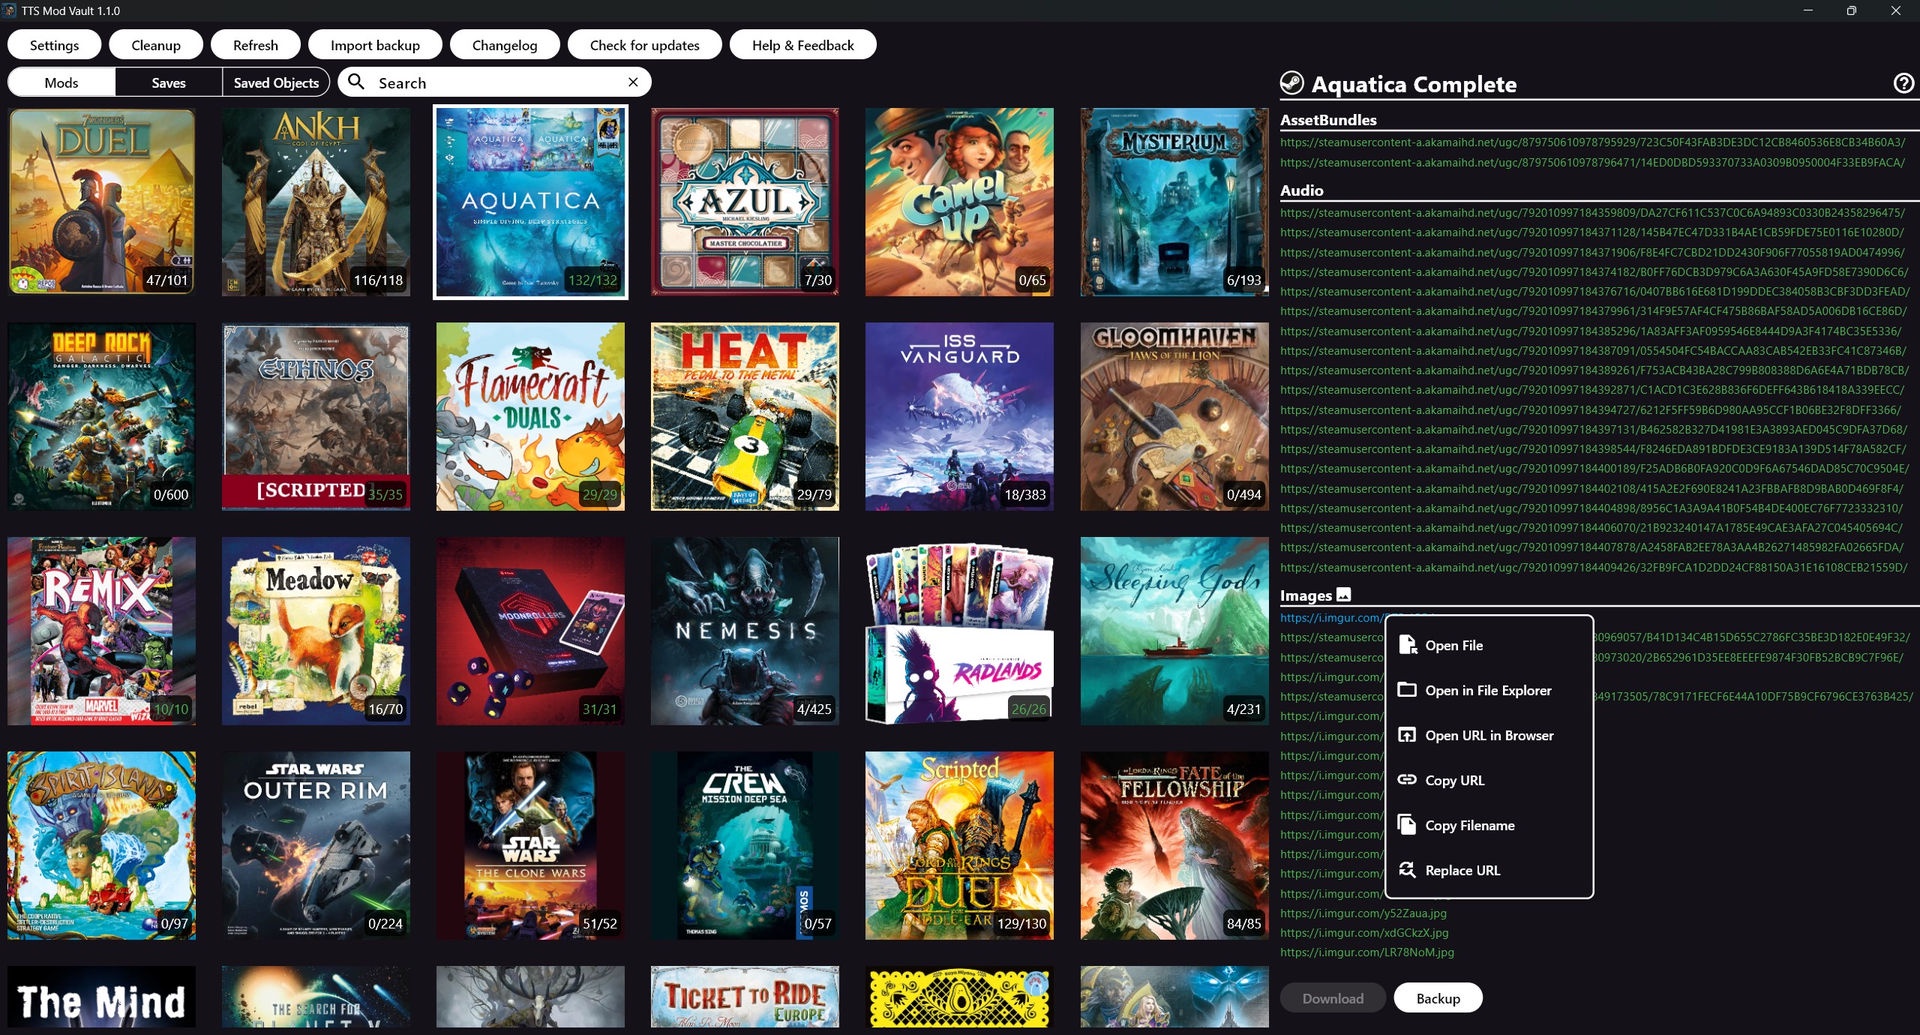Select the Star Wars Outer Rim thumbnail
Viewport: 1920px width, 1035px height.
pos(316,845)
